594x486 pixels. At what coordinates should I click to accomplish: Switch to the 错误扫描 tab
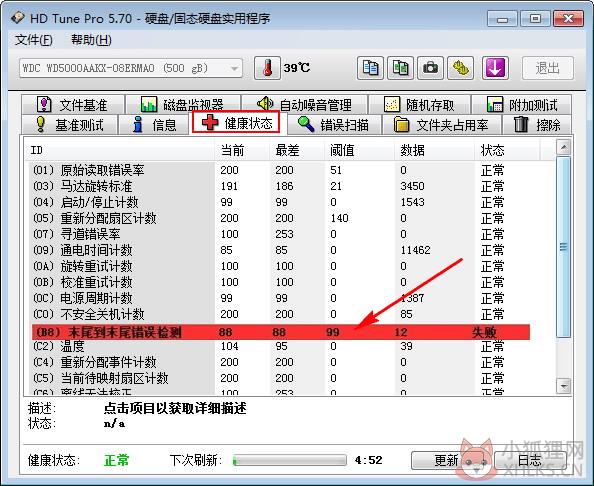[334, 124]
